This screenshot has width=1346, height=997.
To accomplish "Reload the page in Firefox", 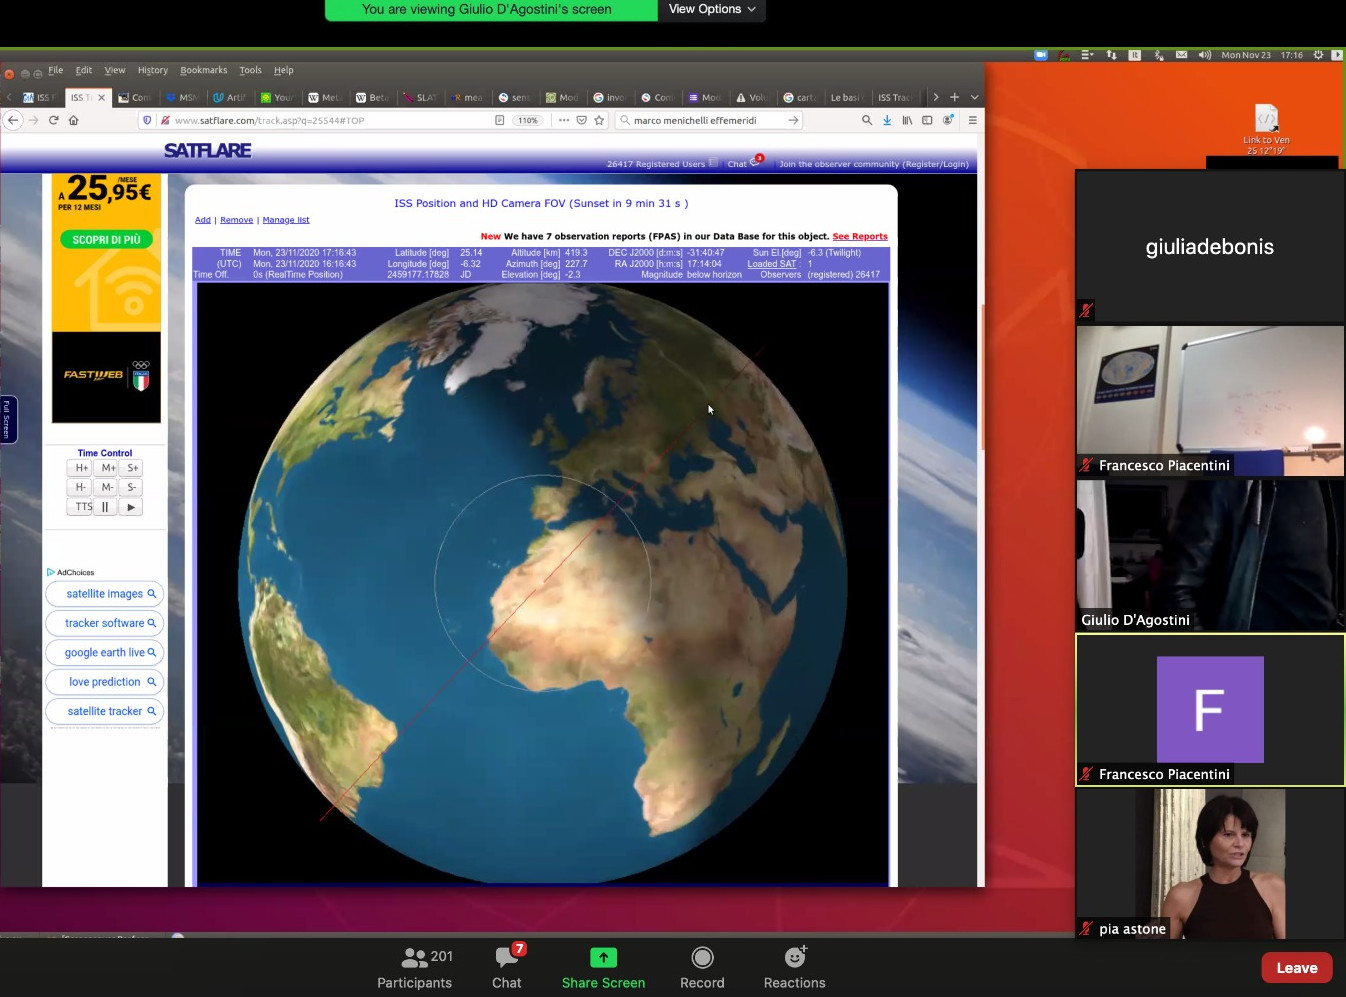I will (54, 120).
